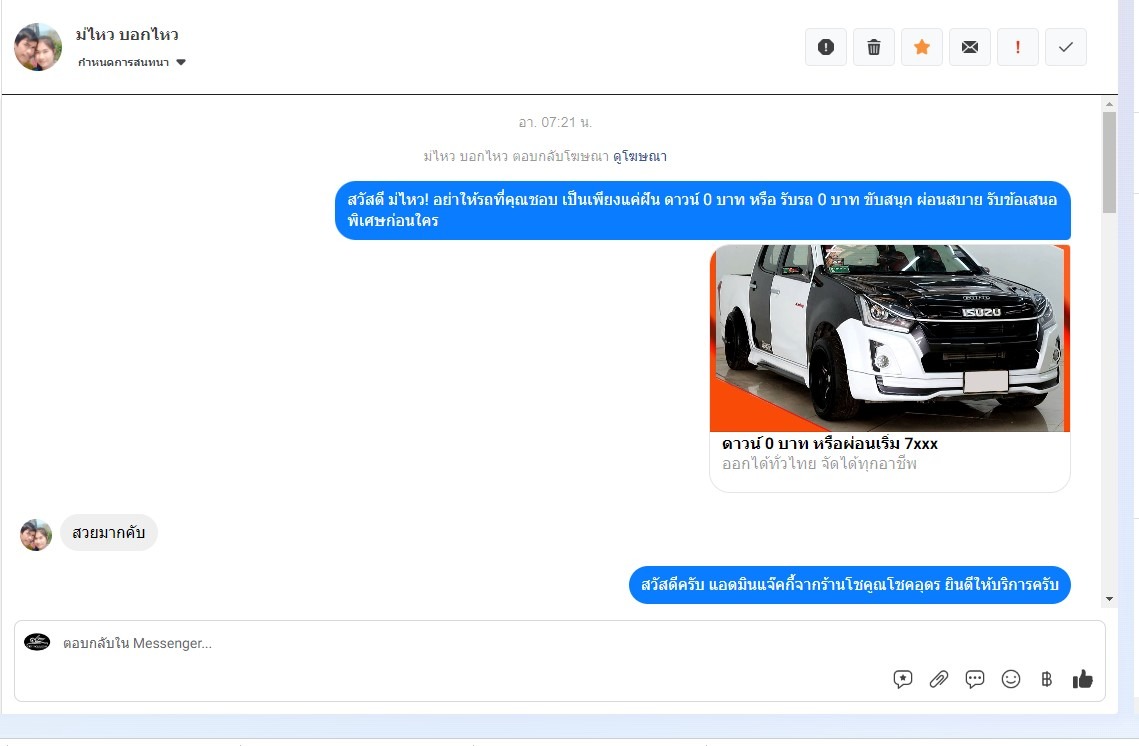Click the blue สวัสดีครับ แอดมินแจ็คกี้ reply bubble
The height and width of the screenshot is (746, 1139).
tap(850, 585)
